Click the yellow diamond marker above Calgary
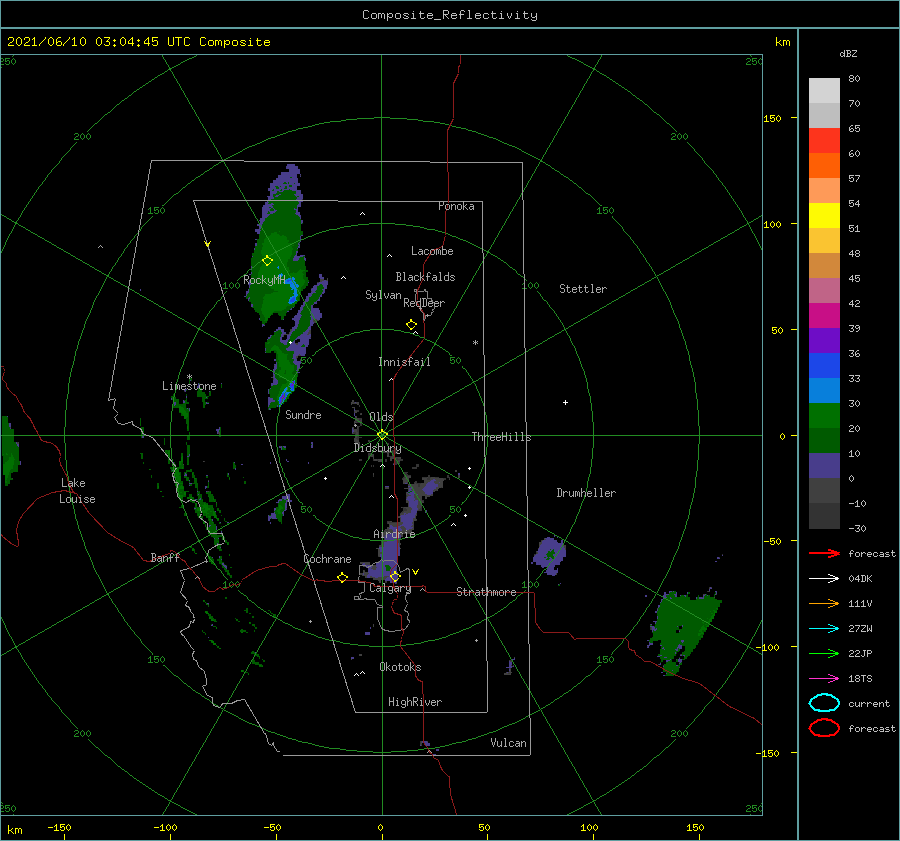 (395, 576)
